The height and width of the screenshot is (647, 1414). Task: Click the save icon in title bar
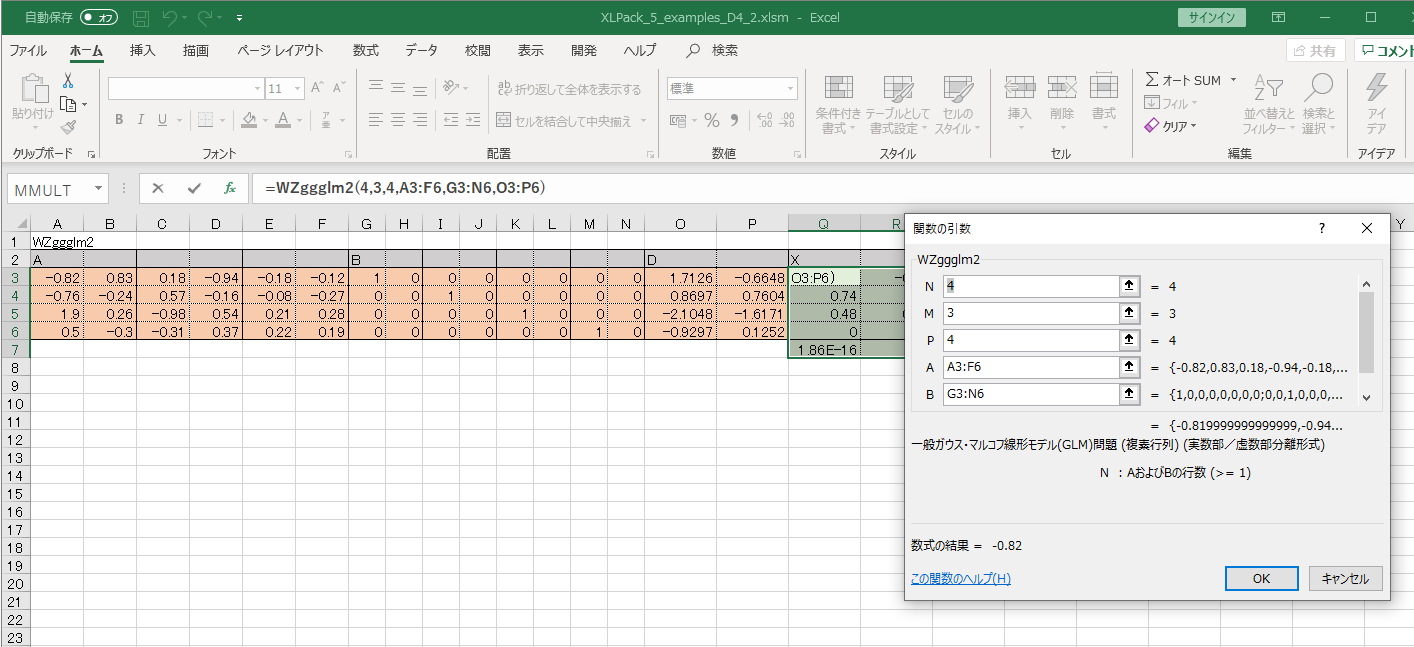pyautogui.click(x=141, y=18)
